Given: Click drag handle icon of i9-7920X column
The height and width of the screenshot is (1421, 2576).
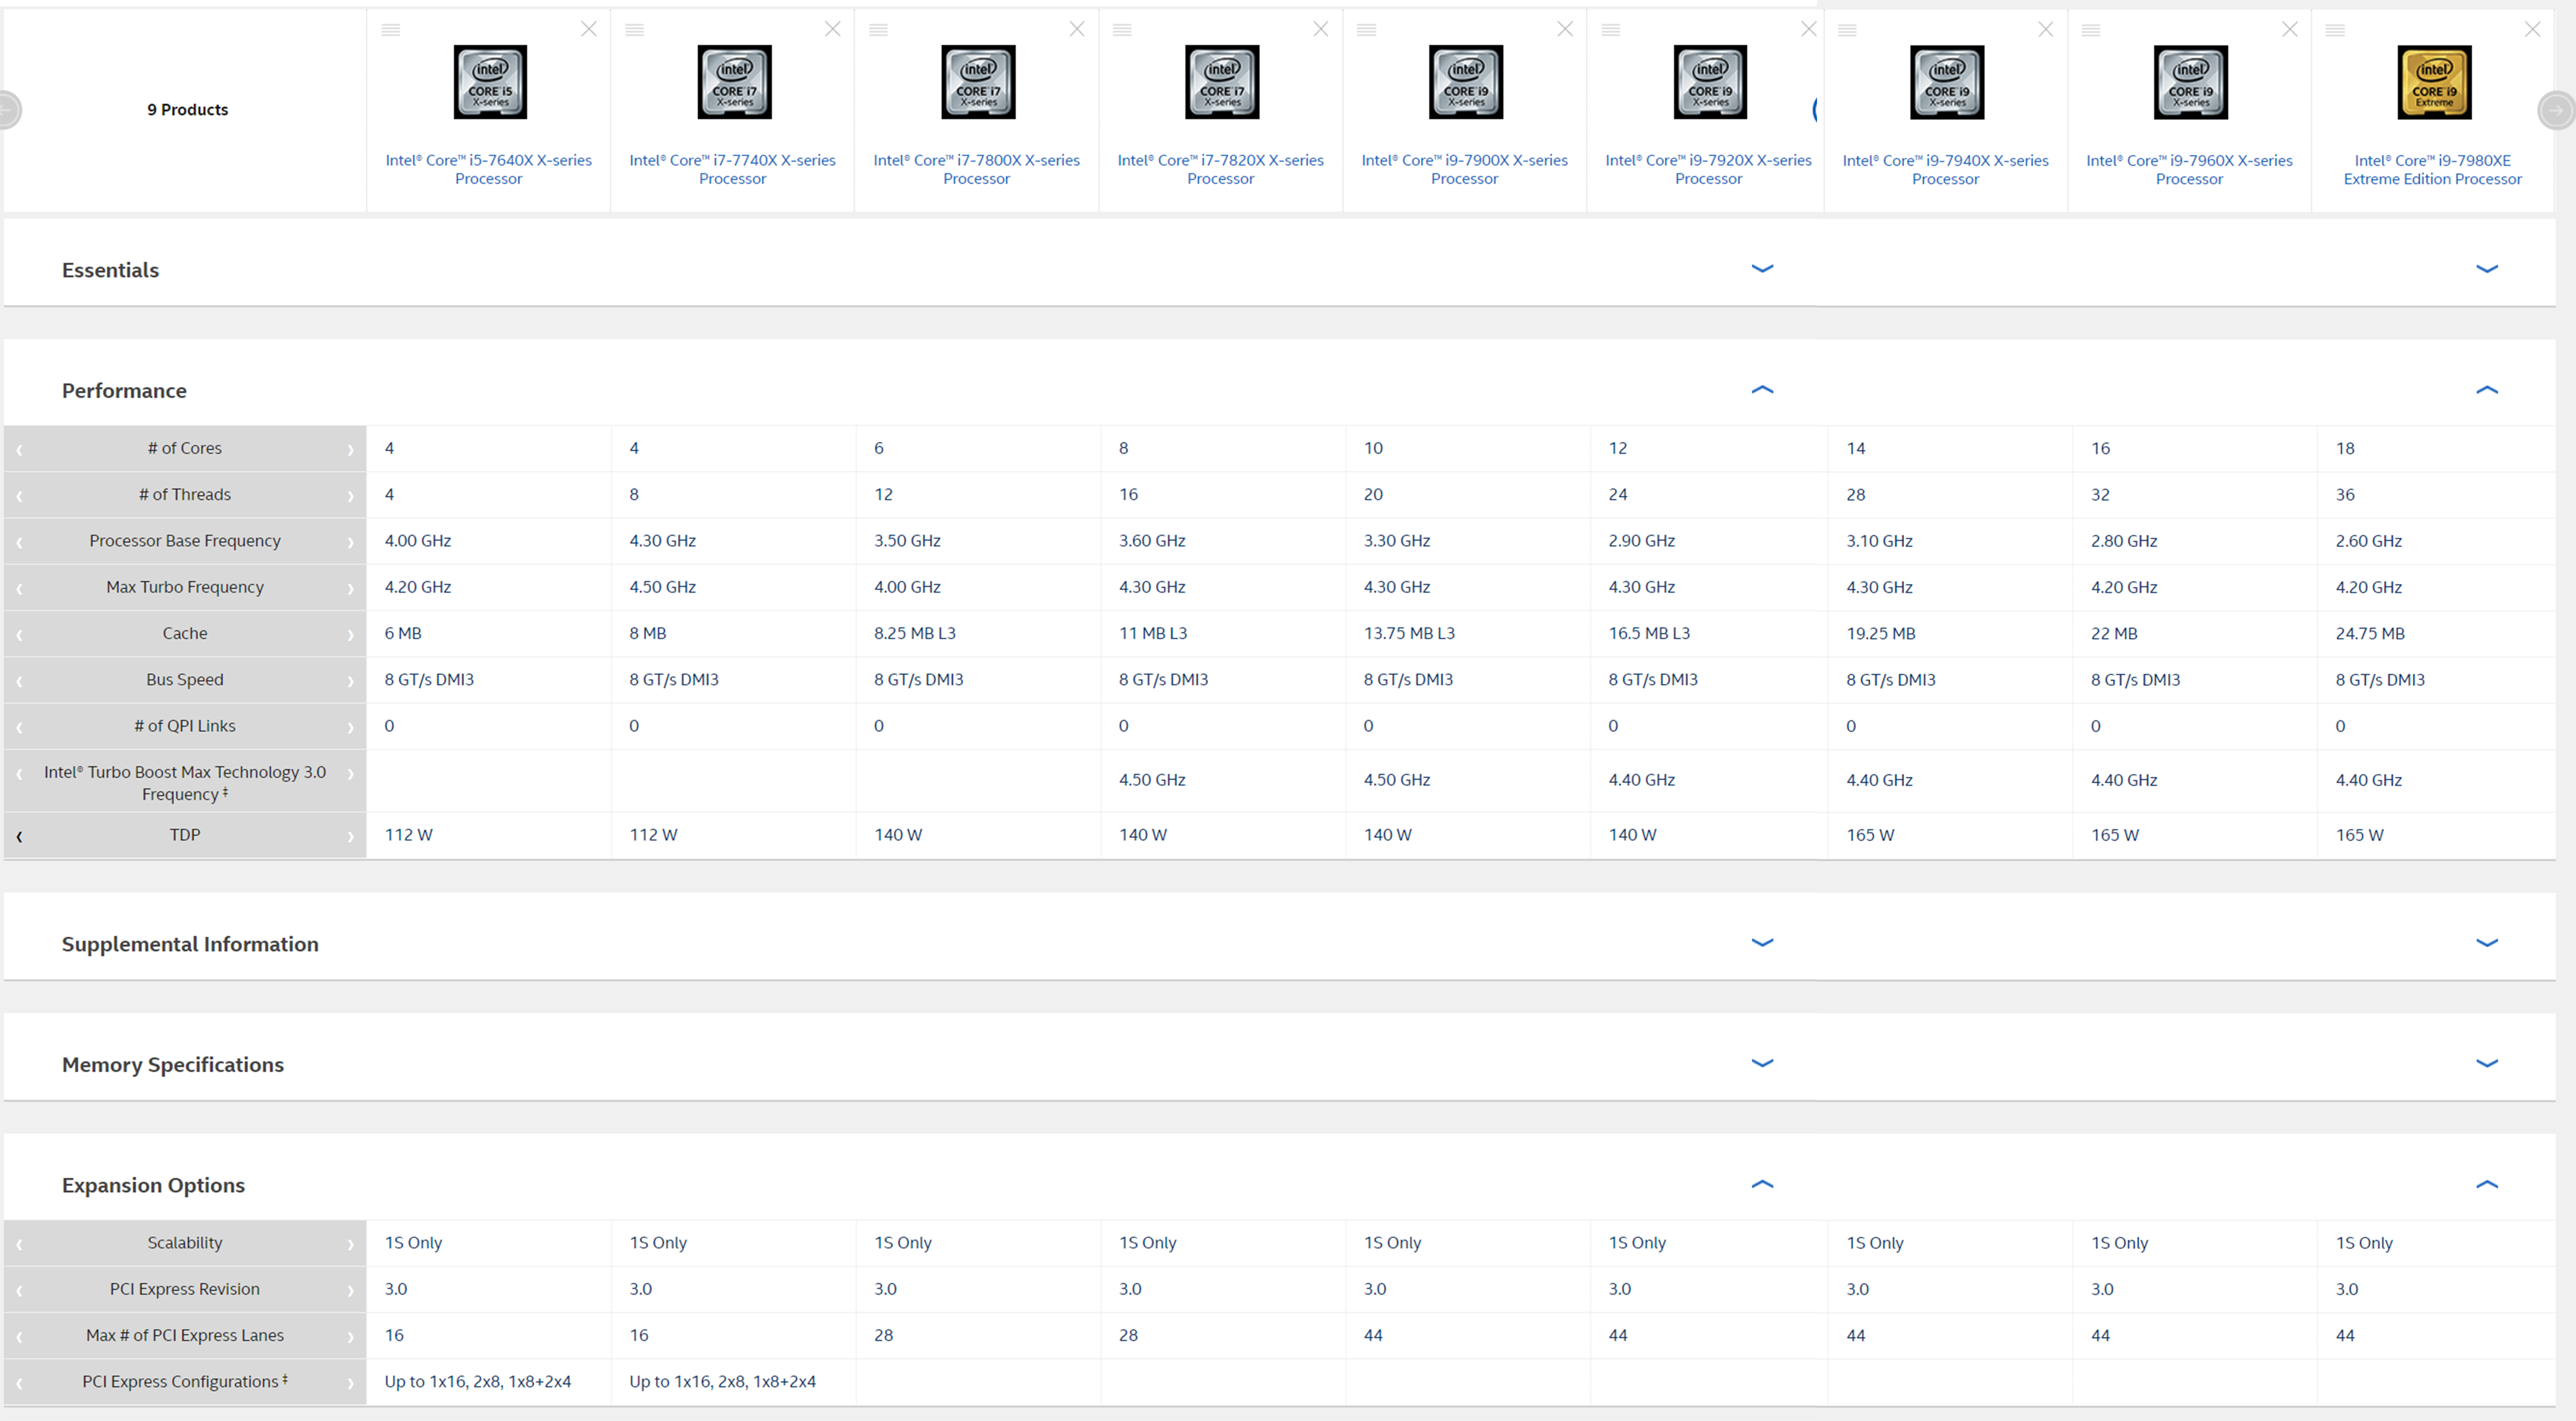Looking at the screenshot, I should [x=1611, y=30].
